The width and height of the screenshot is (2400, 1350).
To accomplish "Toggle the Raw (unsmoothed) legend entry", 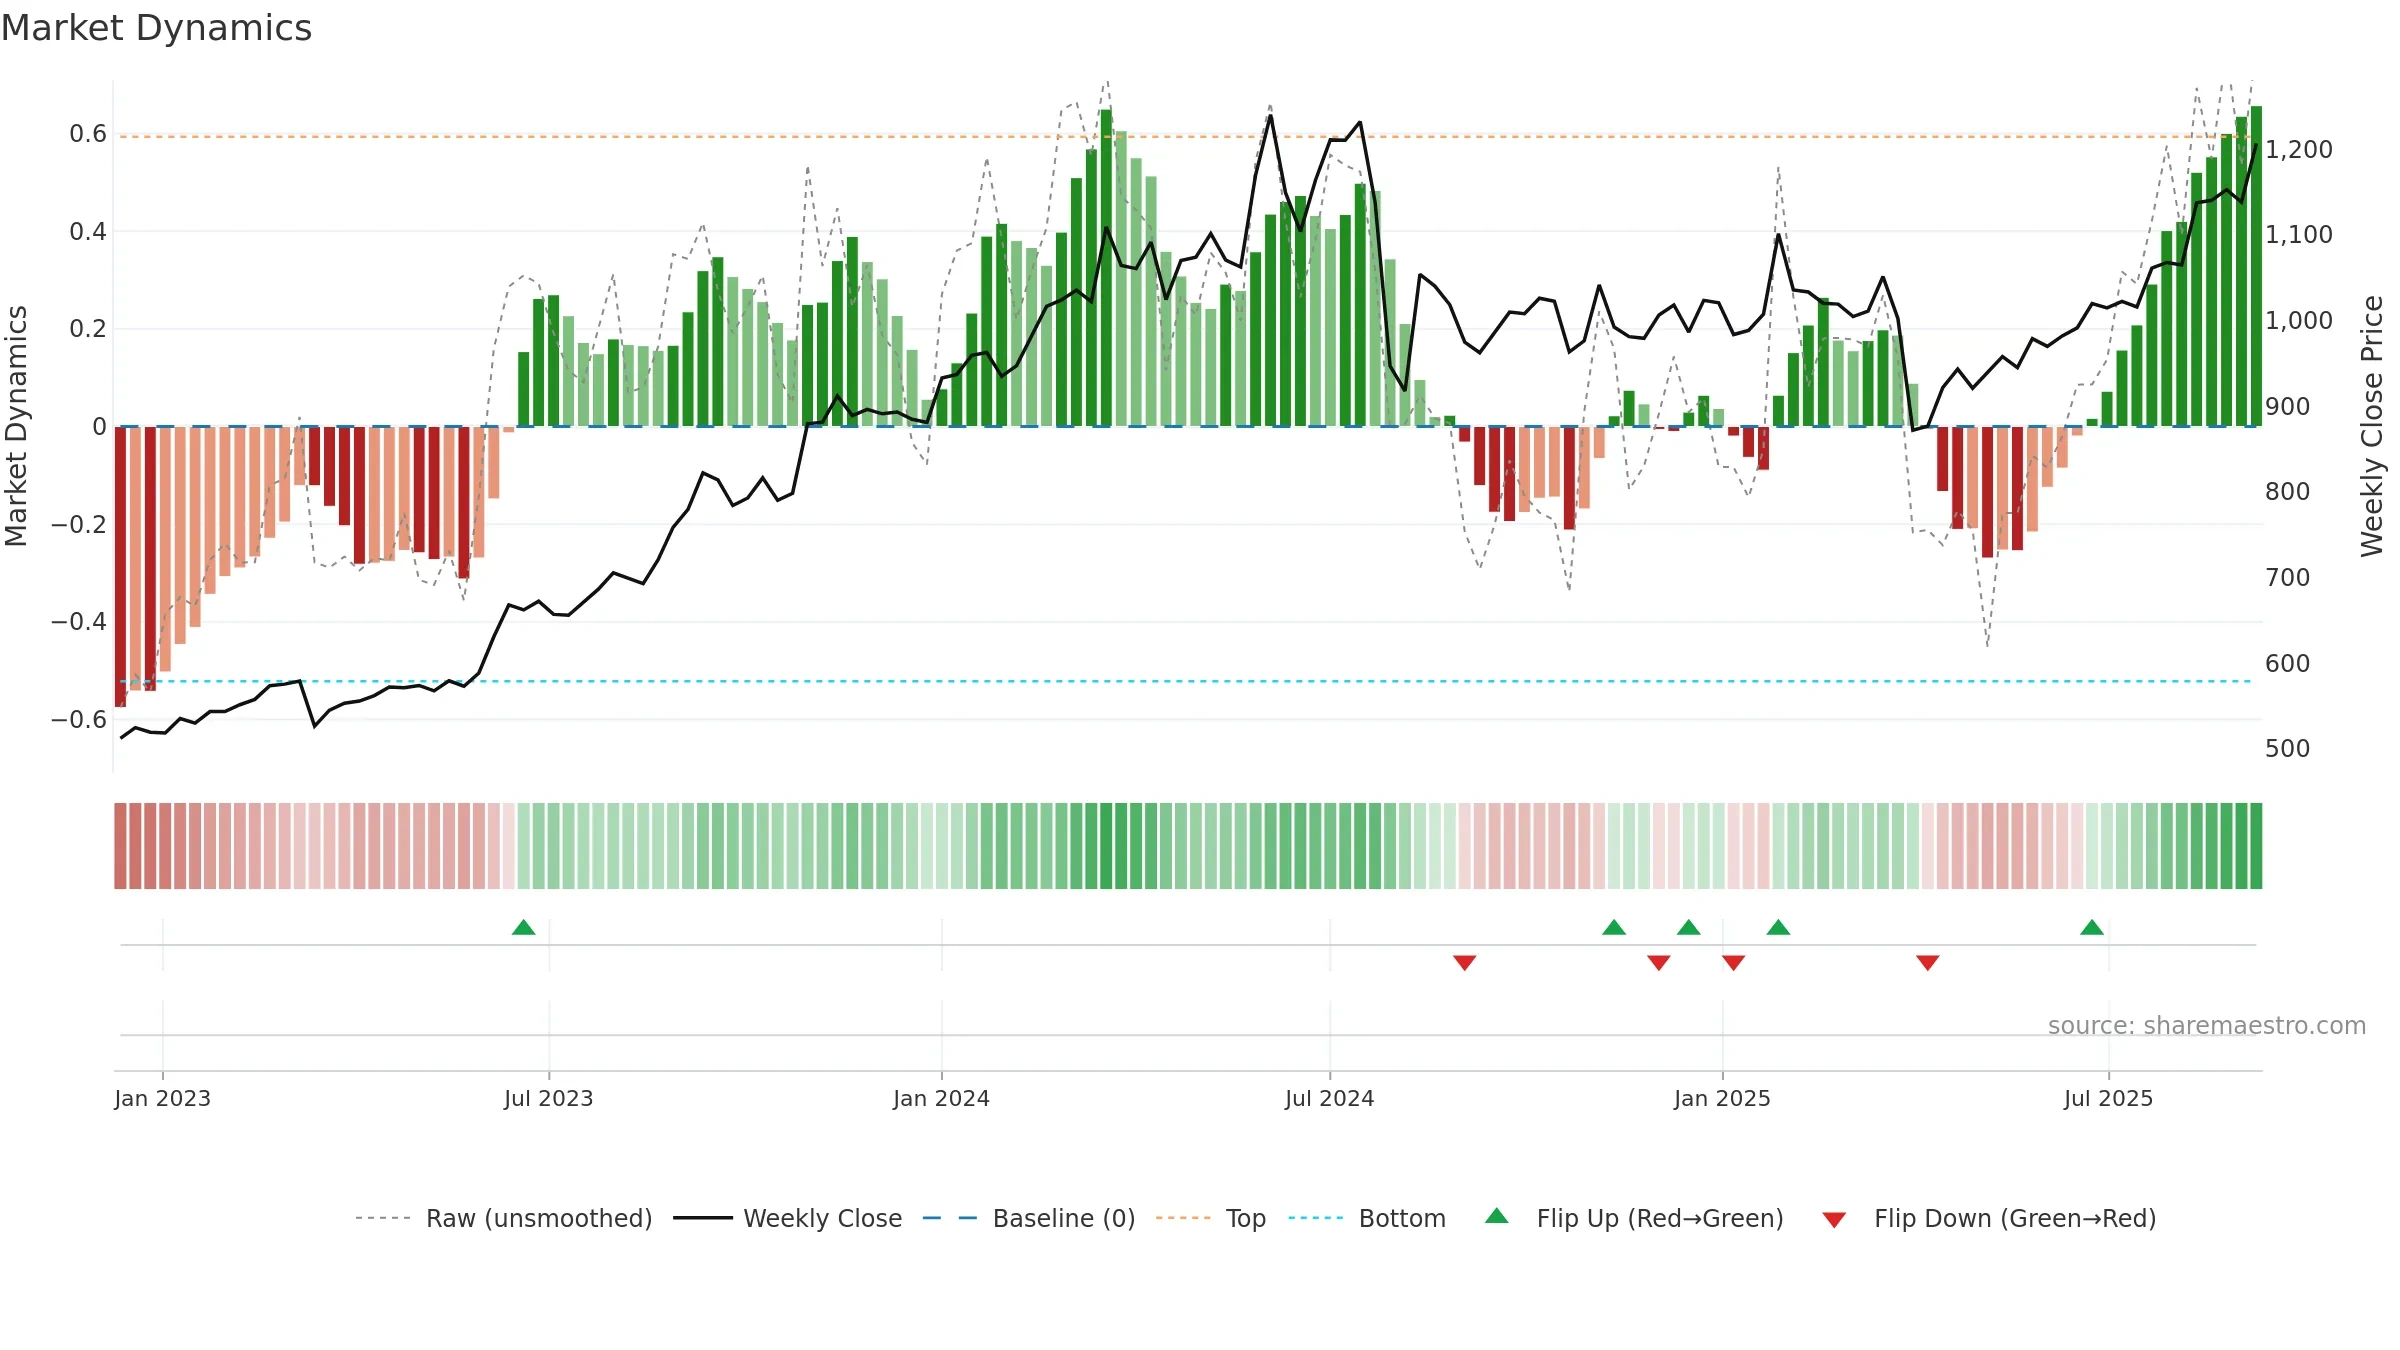I will 503,1218.
